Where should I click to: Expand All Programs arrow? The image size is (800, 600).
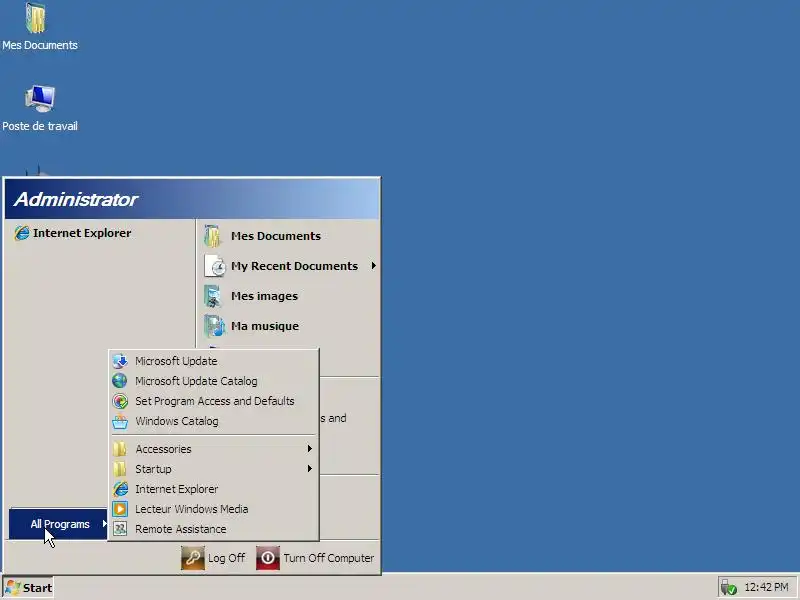pos(104,523)
